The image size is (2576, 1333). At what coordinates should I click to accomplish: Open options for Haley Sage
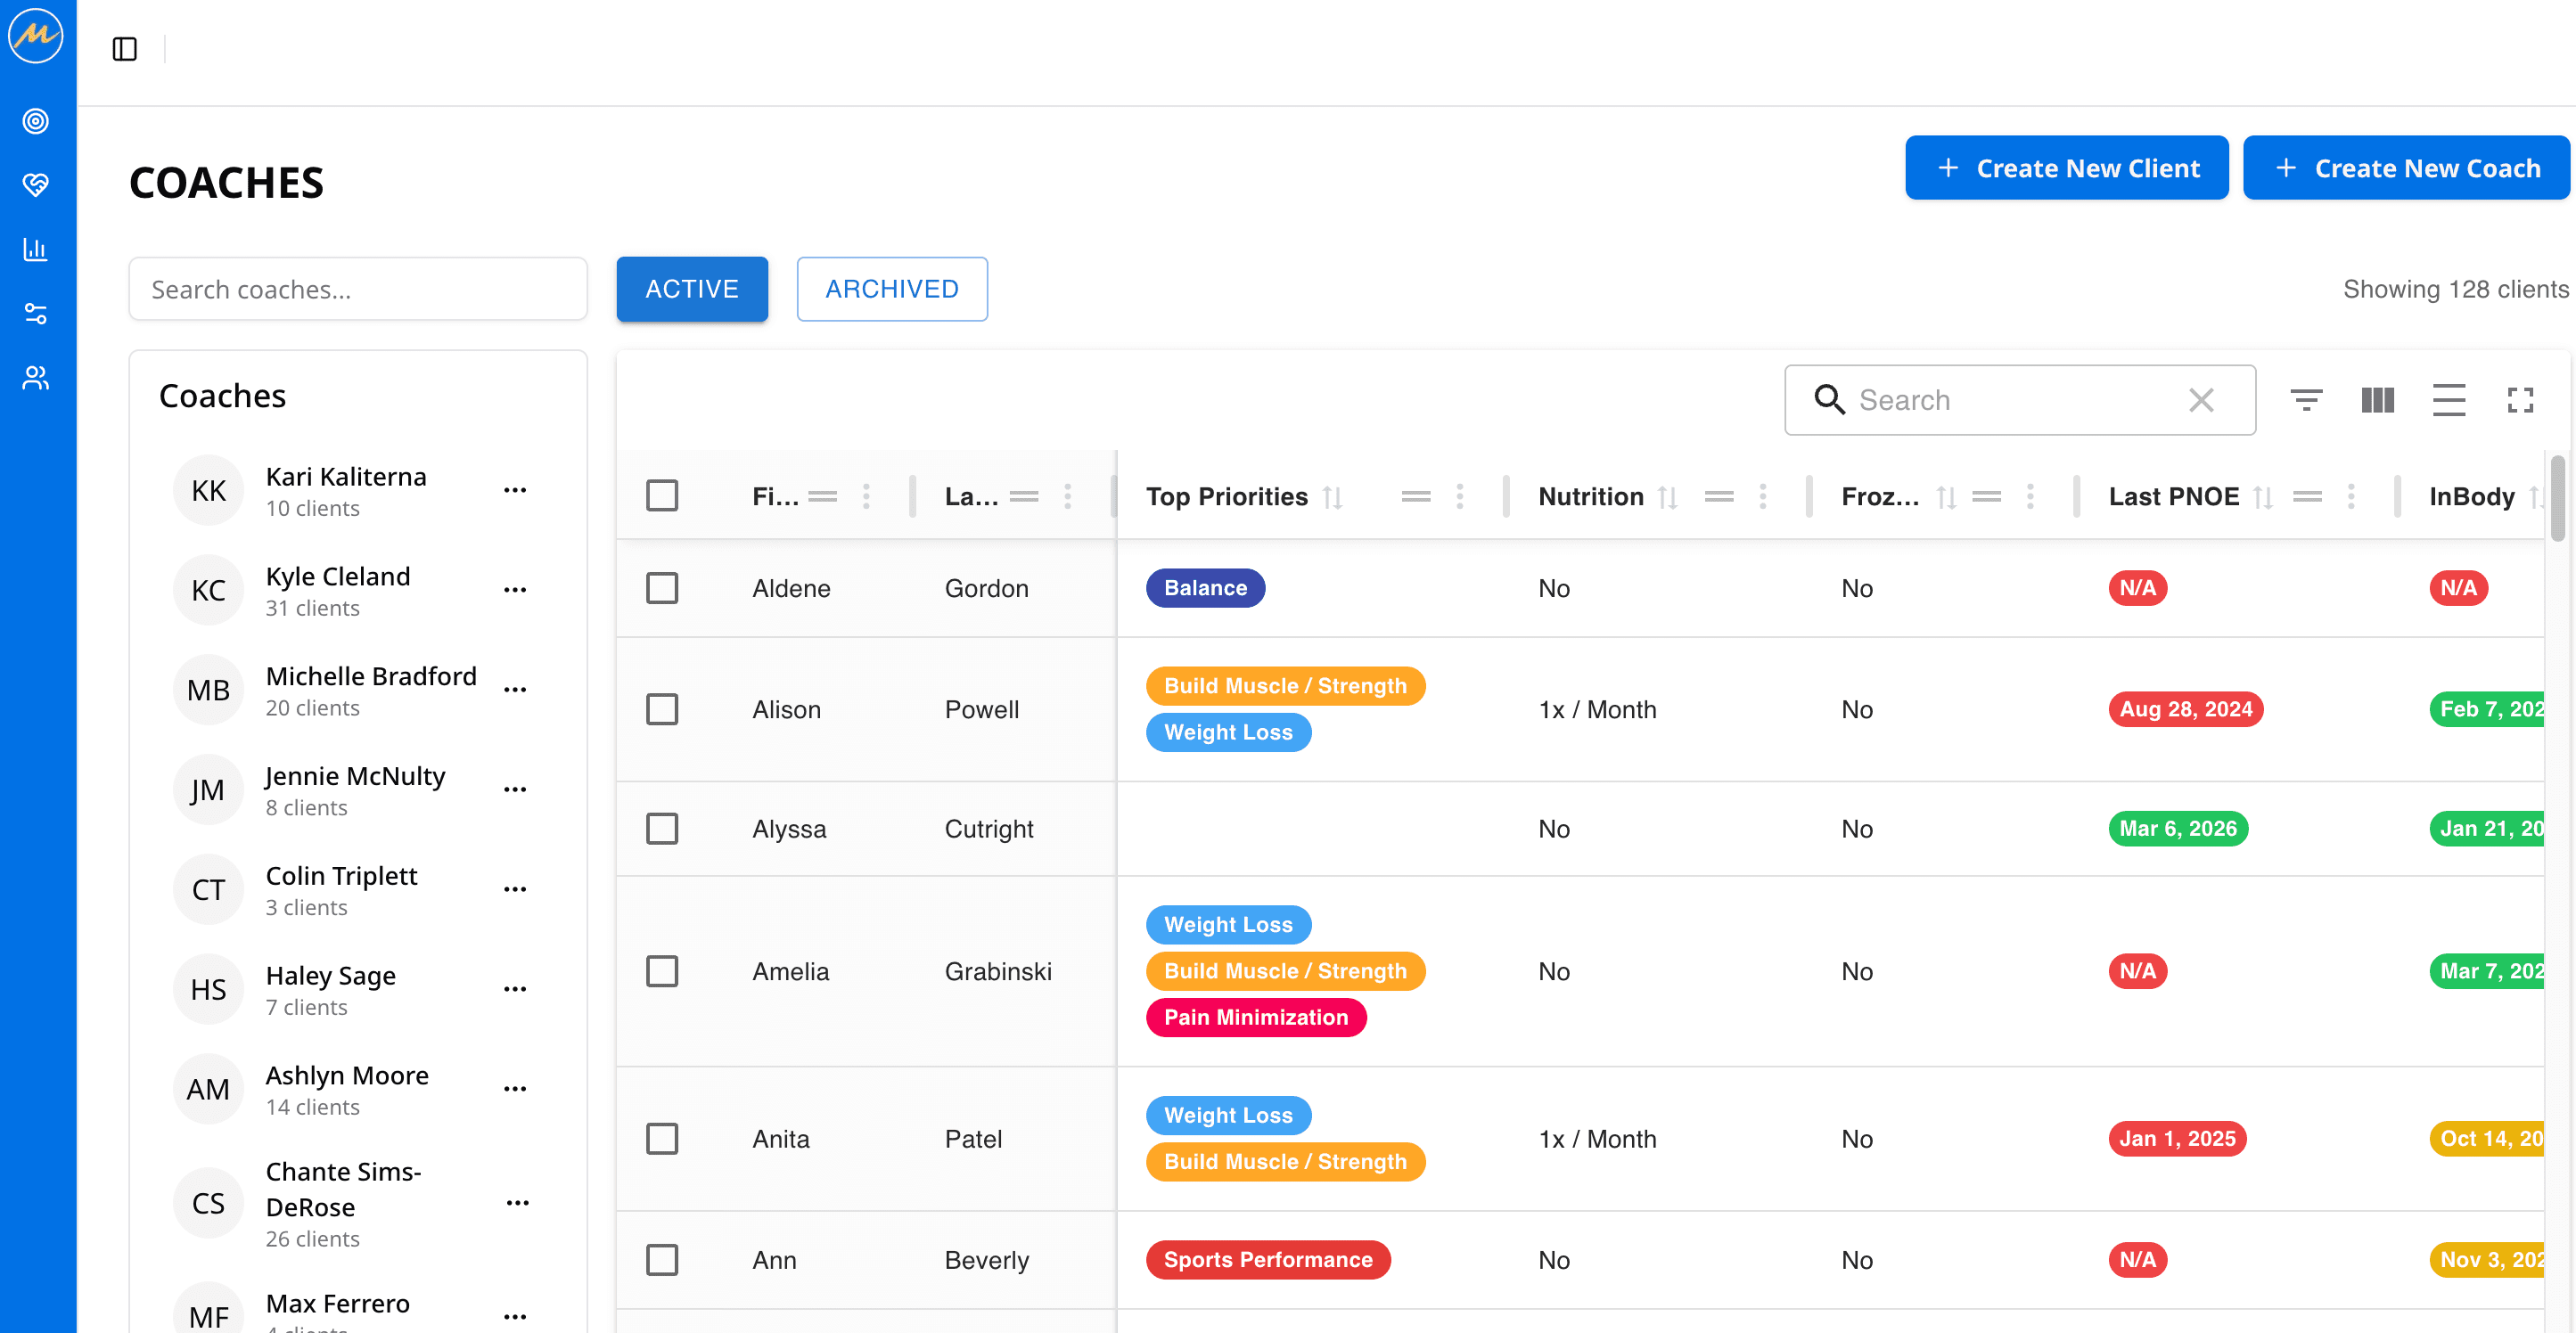tap(515, 989)
